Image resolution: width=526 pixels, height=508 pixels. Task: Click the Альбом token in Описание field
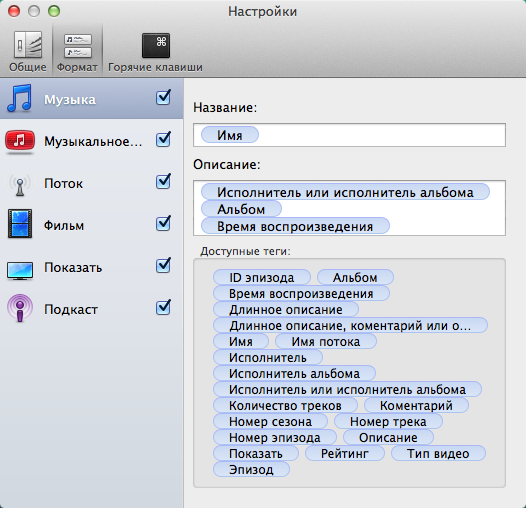point(241,209)
